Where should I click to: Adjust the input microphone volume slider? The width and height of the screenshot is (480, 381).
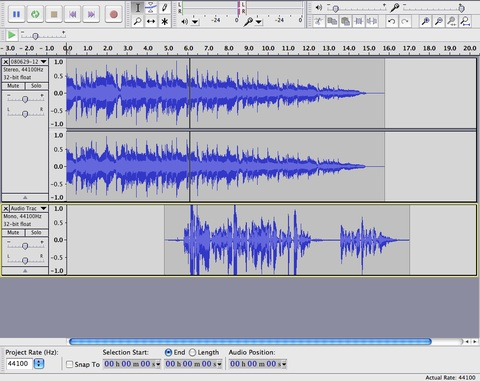tap(433, 8)
